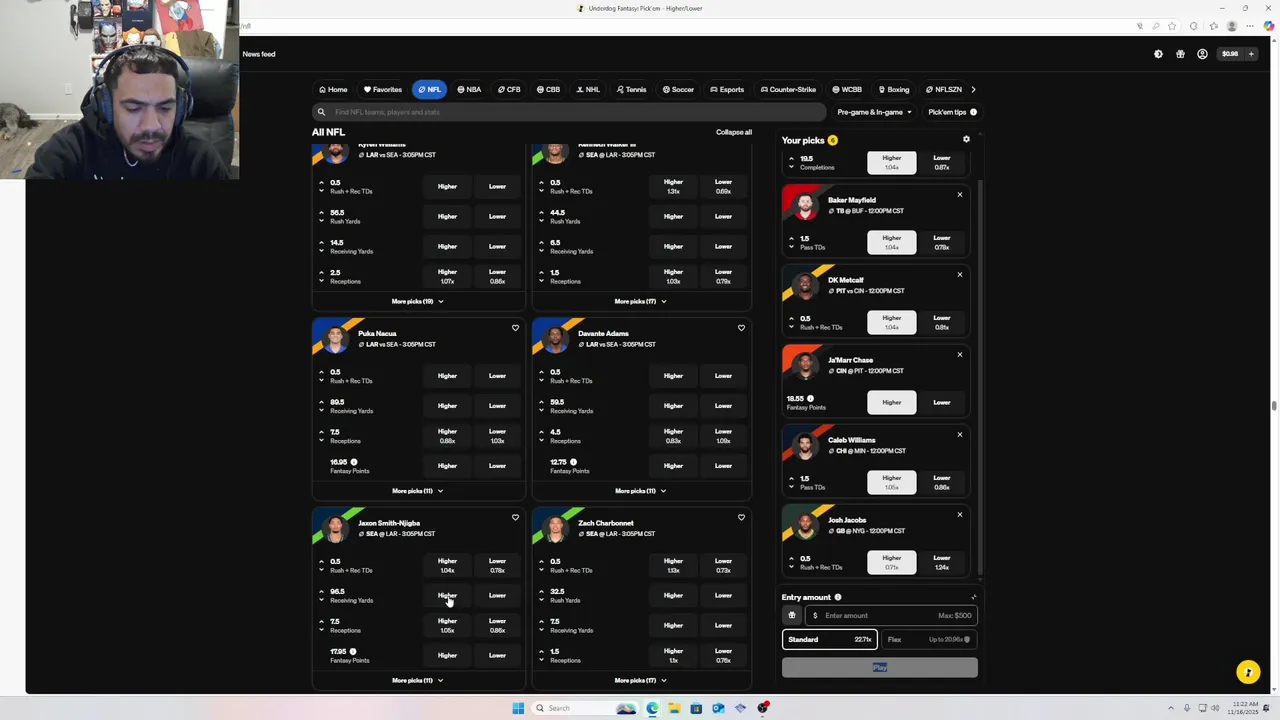Click the Play button to submit entry
Image resolution: width=1280 pixels, height=720 pixels.
tap(880, 667)
